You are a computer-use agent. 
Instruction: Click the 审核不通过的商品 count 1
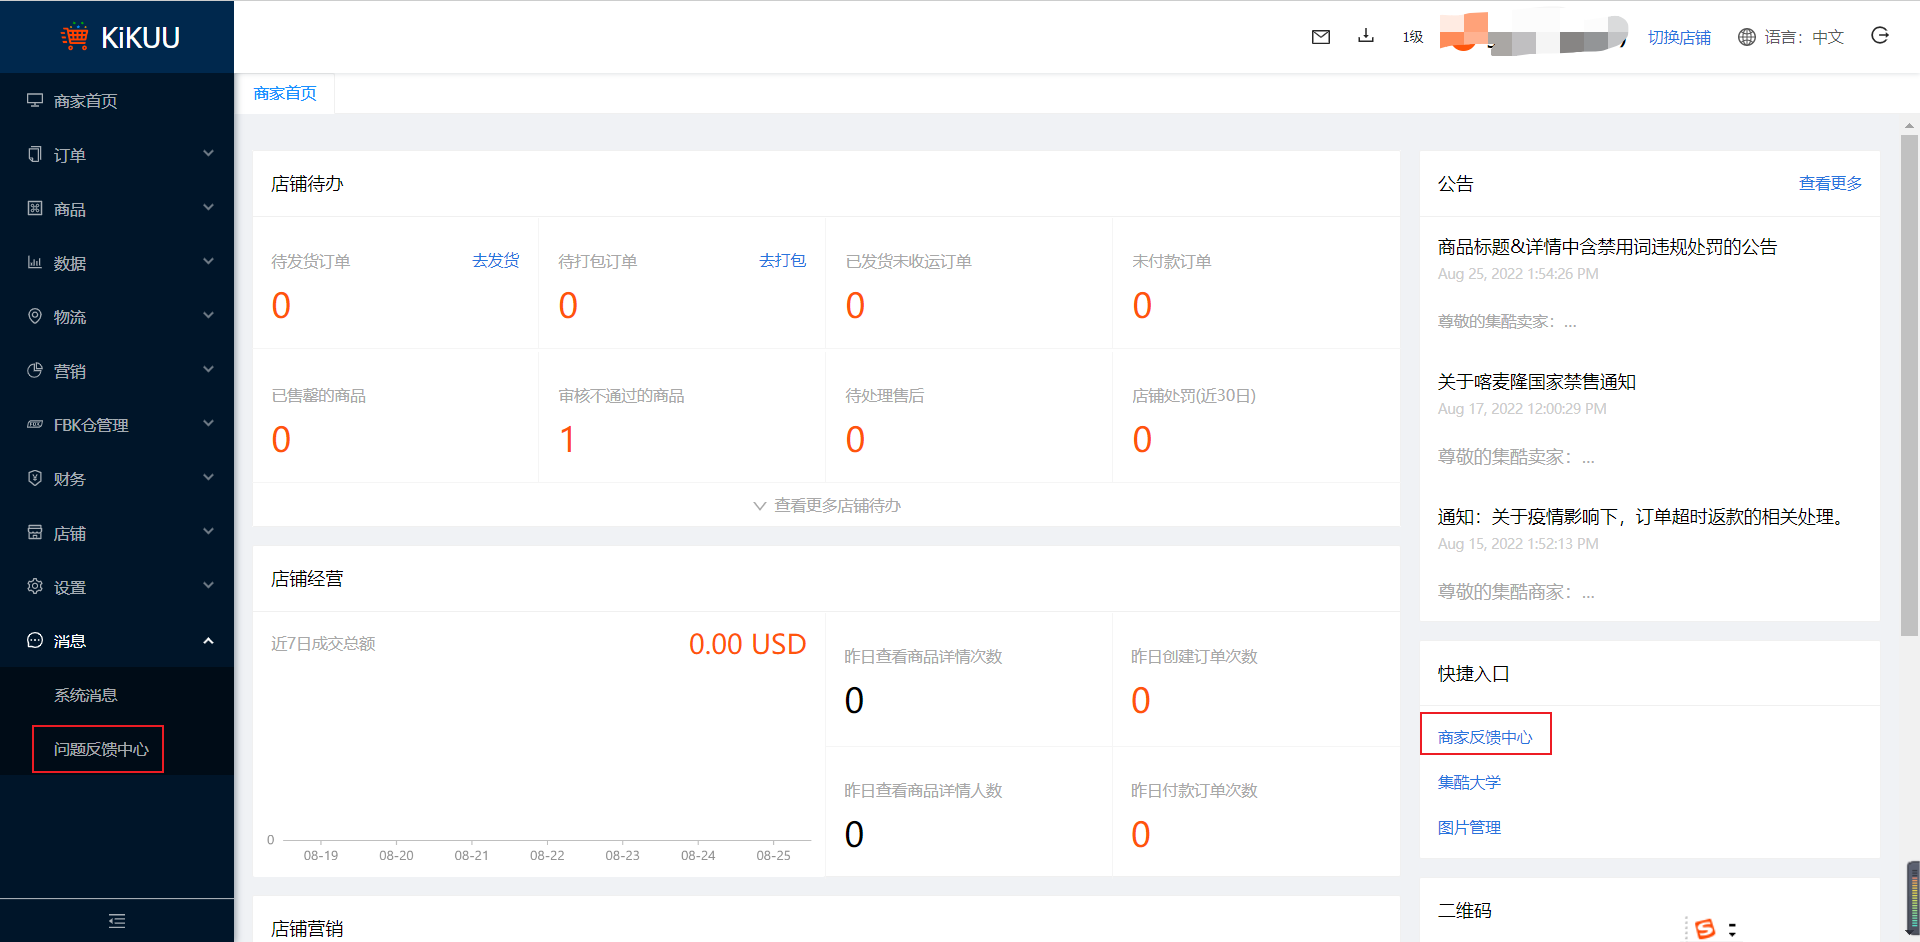point(567,439)
